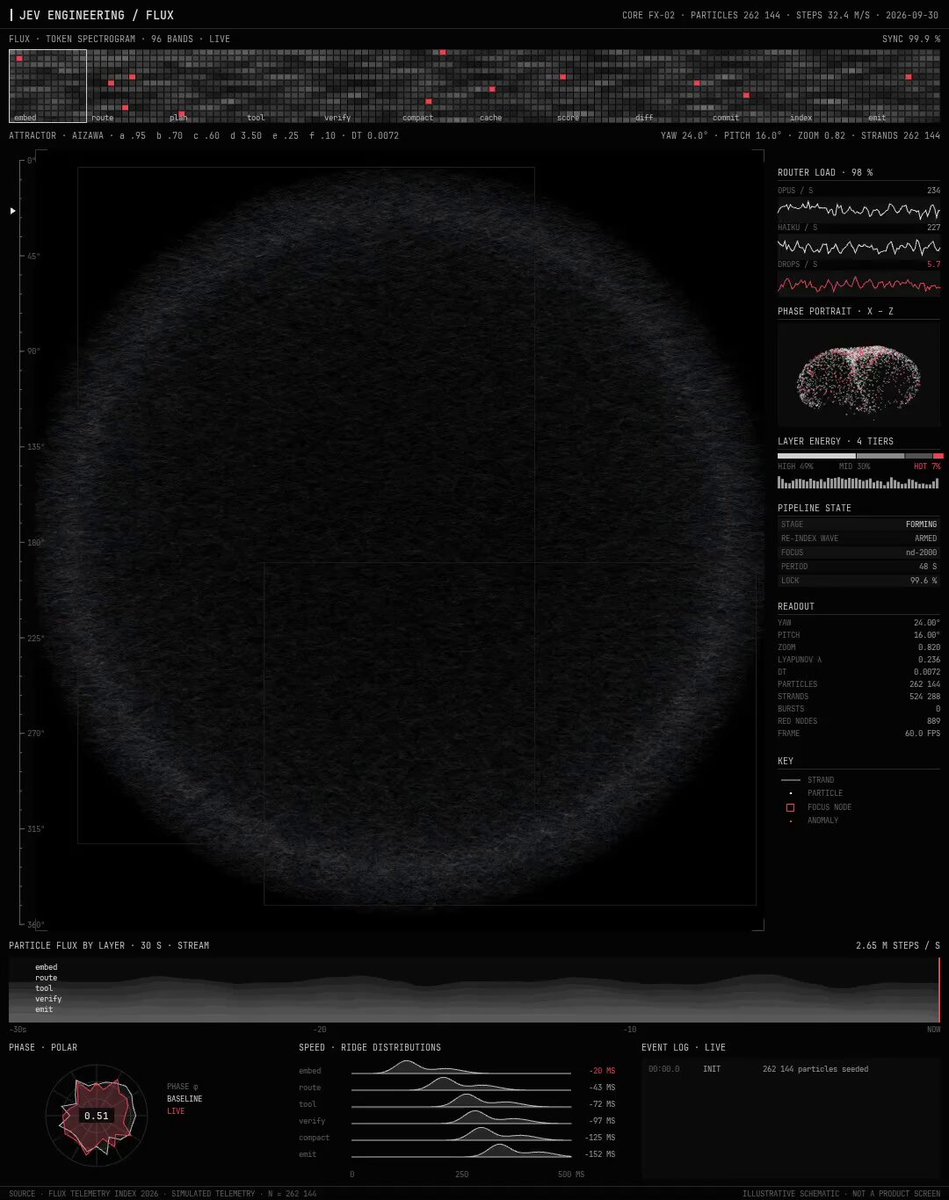Select the BURSTS readout row
949x1200 pixels.
[x=859, y=708]
